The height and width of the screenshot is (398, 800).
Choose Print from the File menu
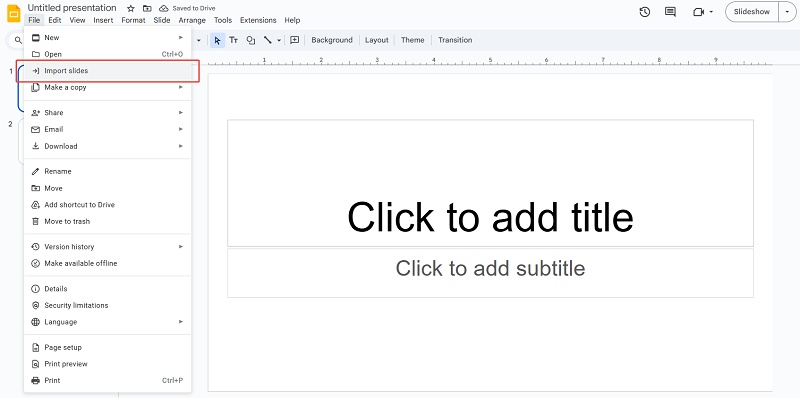click(x=107, y=381)
